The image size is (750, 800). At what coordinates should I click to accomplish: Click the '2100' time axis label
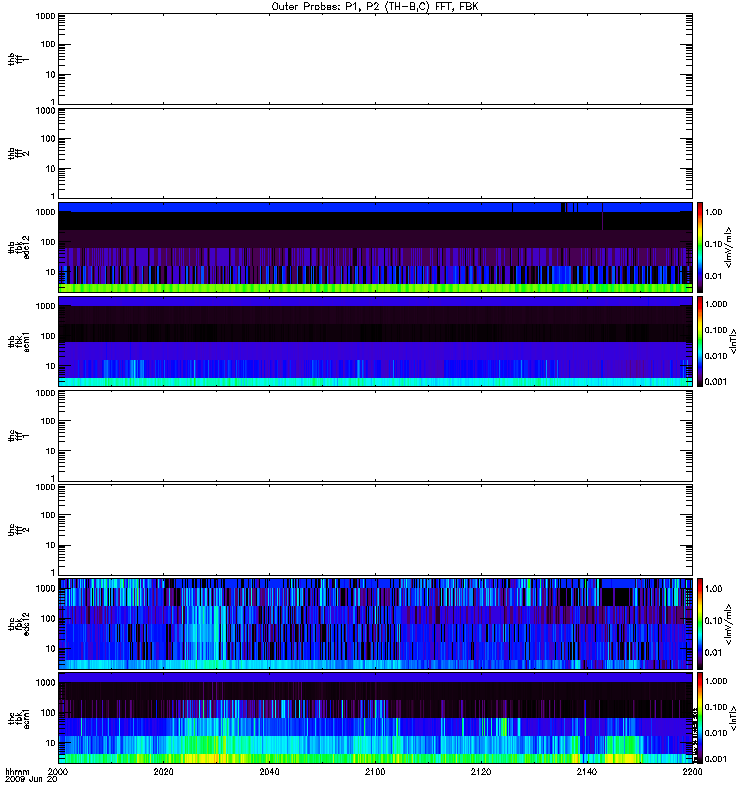coord(375,771)
